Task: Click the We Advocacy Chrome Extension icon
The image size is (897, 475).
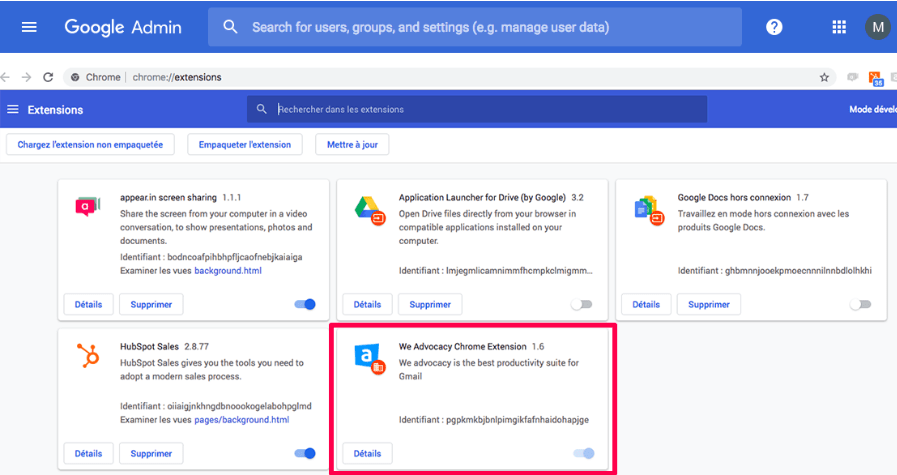Action: tap(370, 359)
